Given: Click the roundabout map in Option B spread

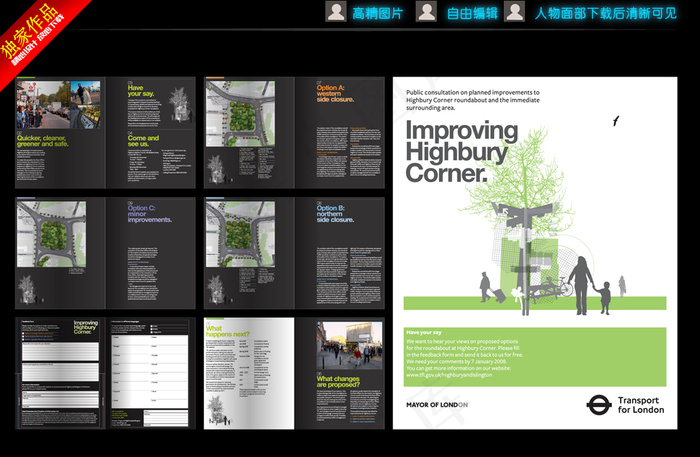Looking at the screenshot, I should coord(240,234).
